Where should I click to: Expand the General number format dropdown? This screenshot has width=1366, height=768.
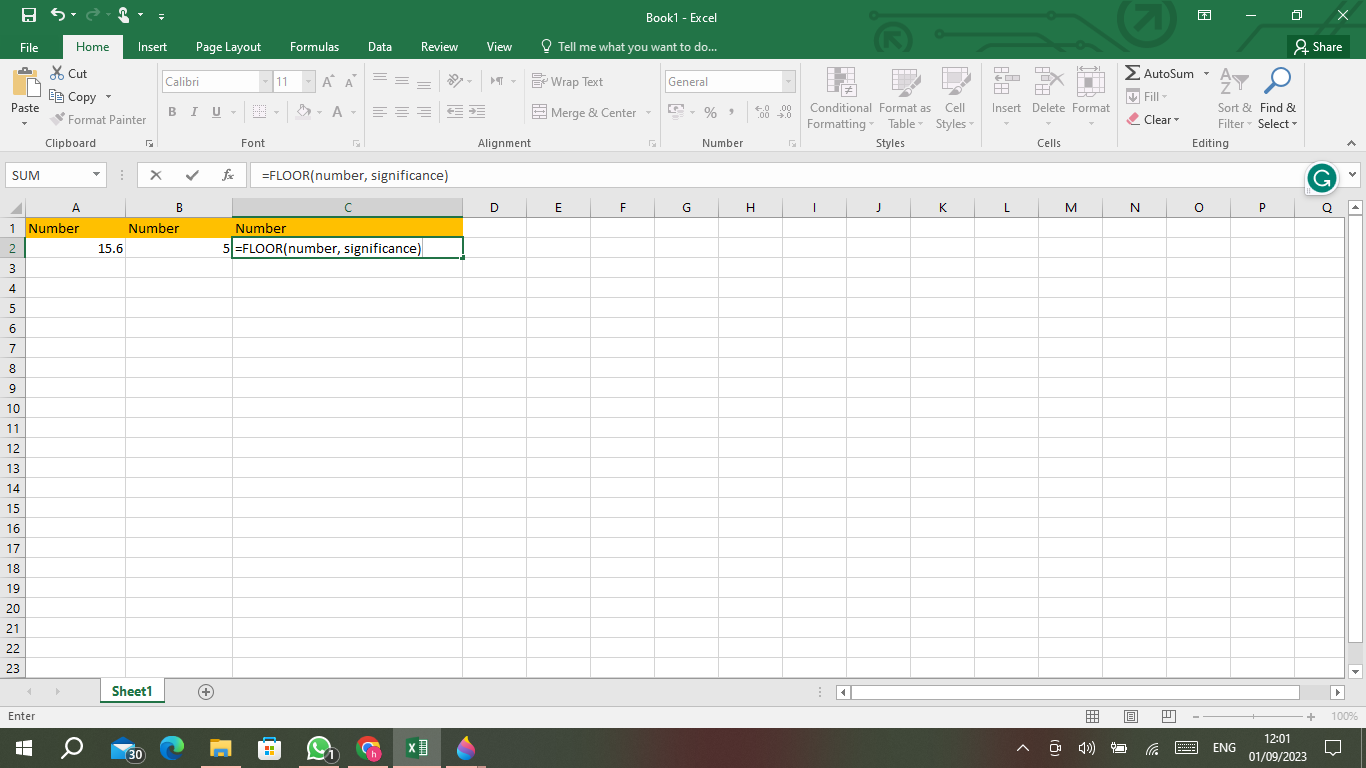coord(788,82)
